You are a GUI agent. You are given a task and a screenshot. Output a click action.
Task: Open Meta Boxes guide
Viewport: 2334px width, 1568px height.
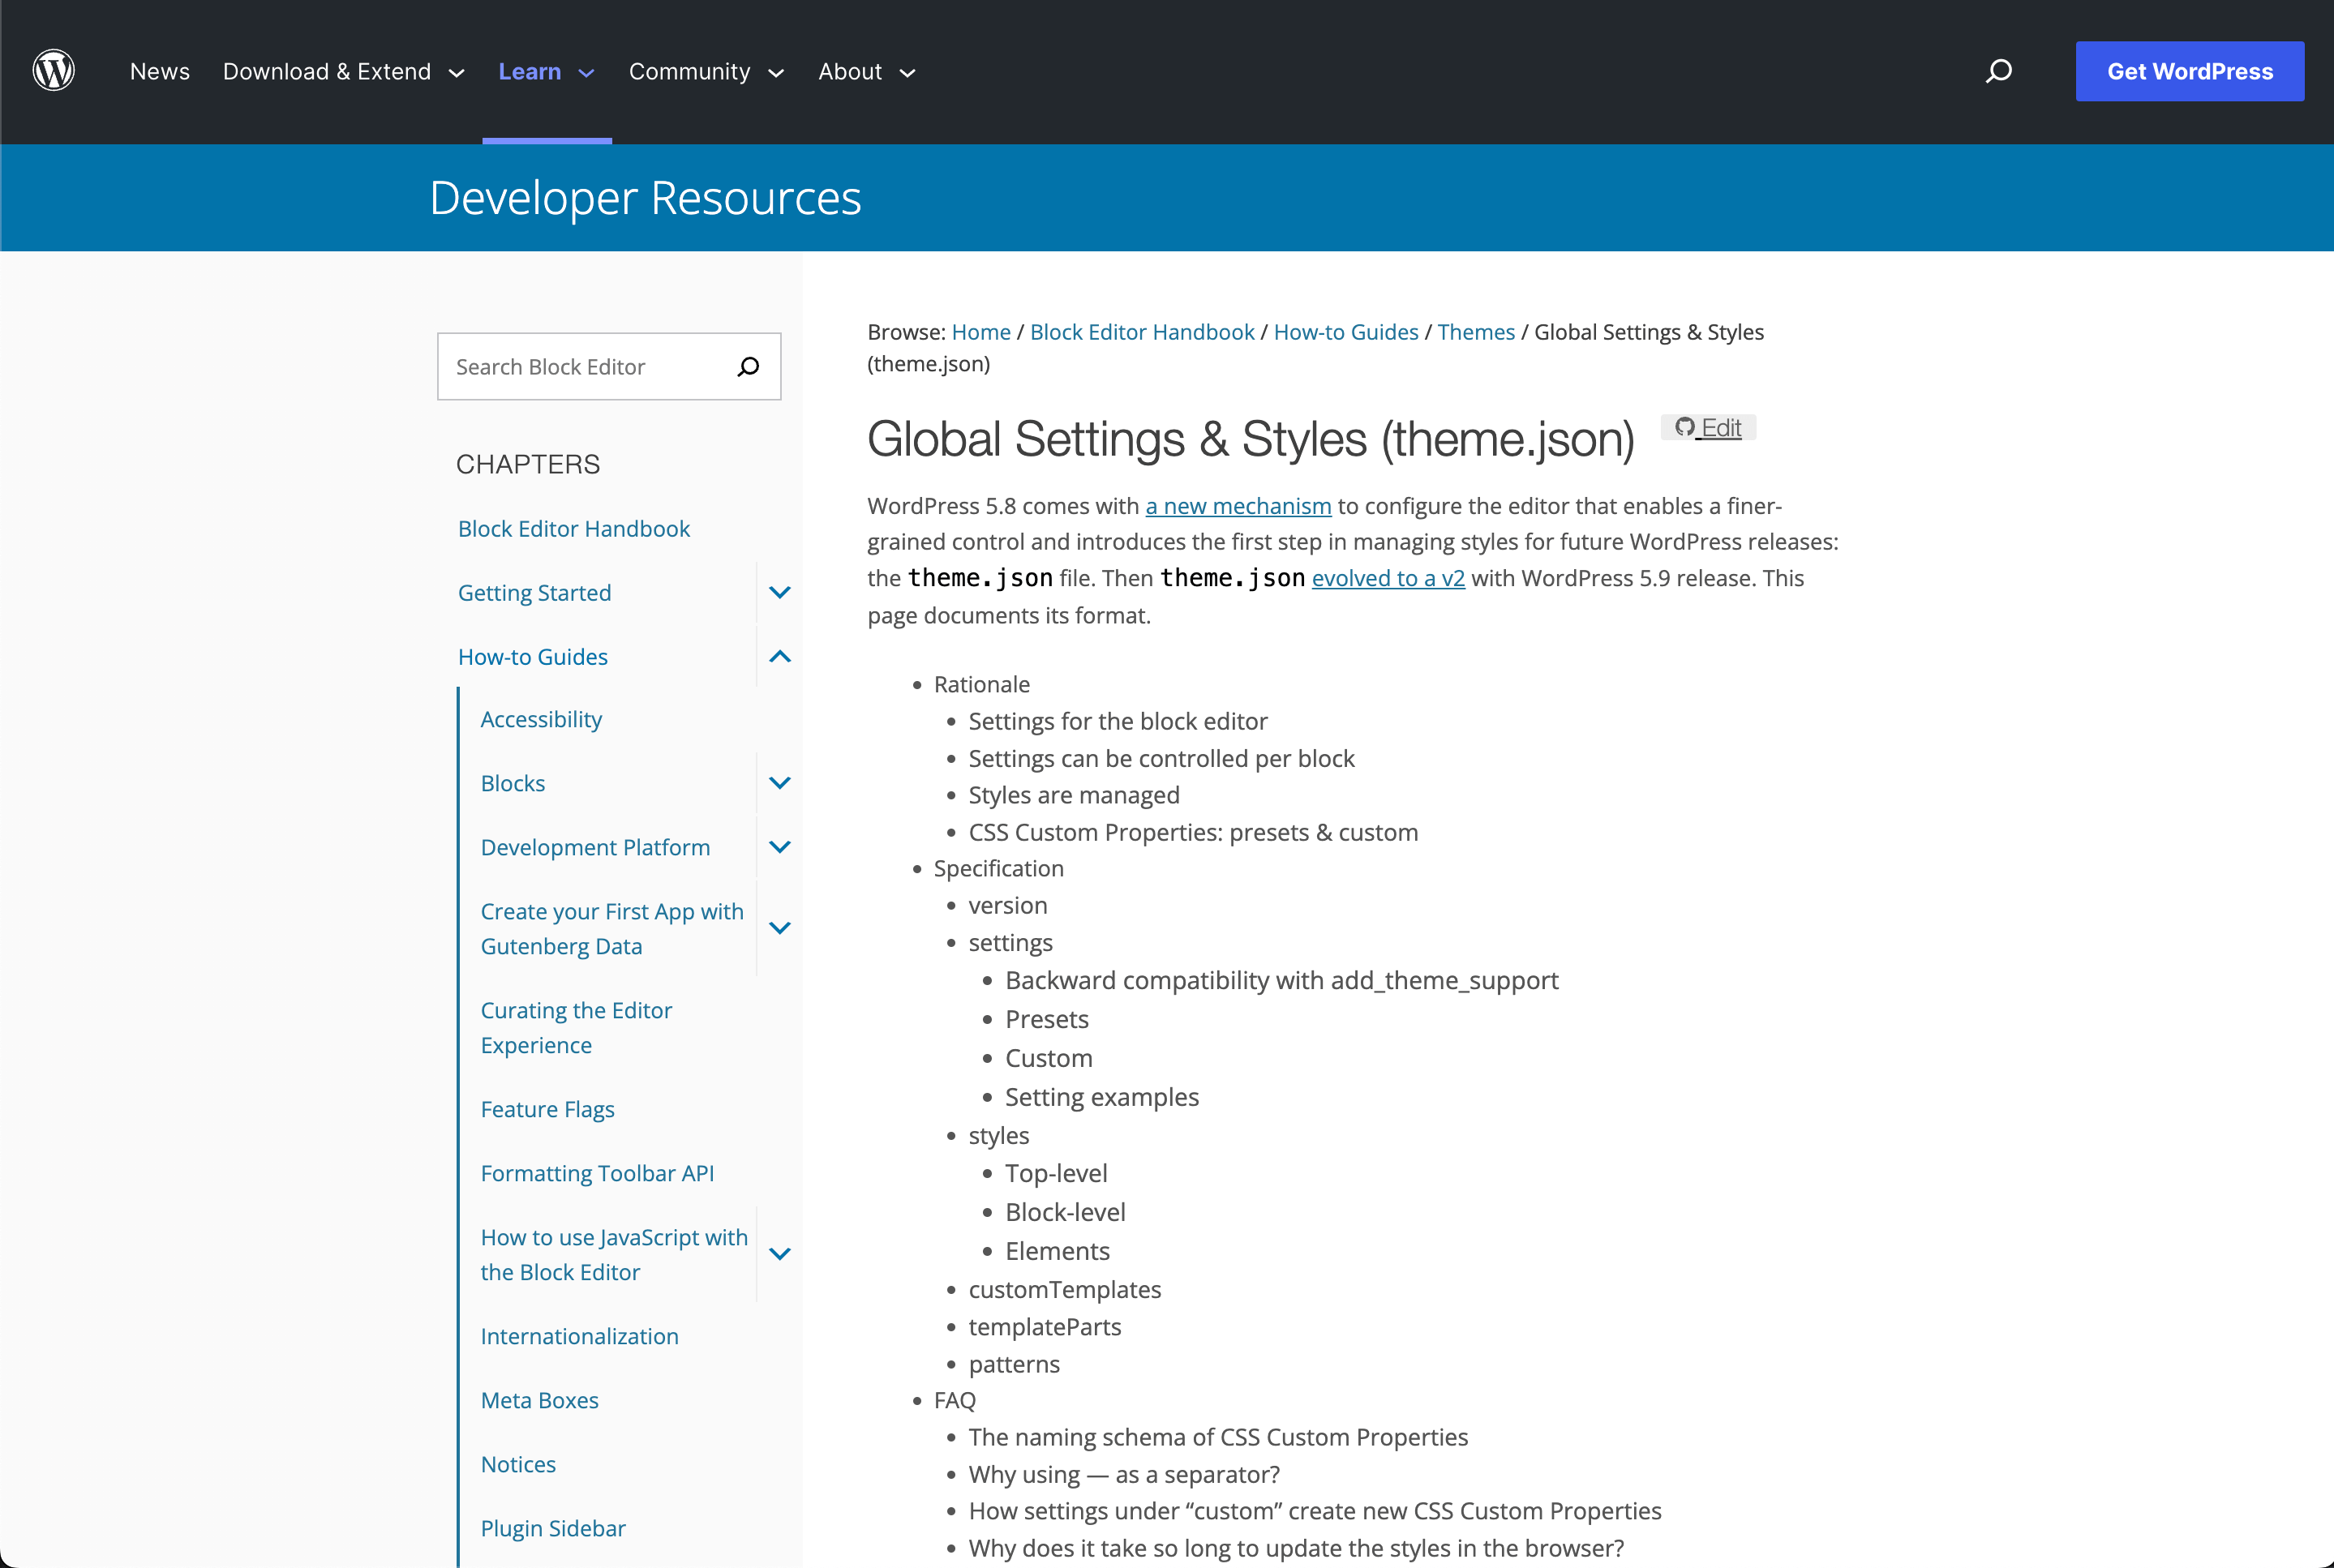click(539, 1400)
